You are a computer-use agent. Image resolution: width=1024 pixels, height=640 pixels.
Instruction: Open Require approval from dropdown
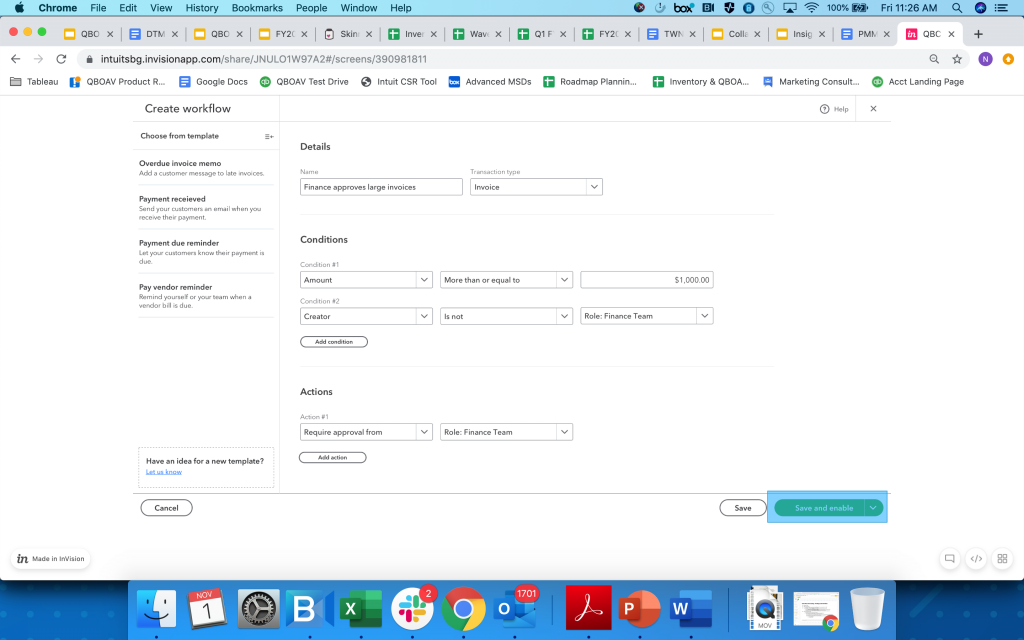[x=366, y=432]
